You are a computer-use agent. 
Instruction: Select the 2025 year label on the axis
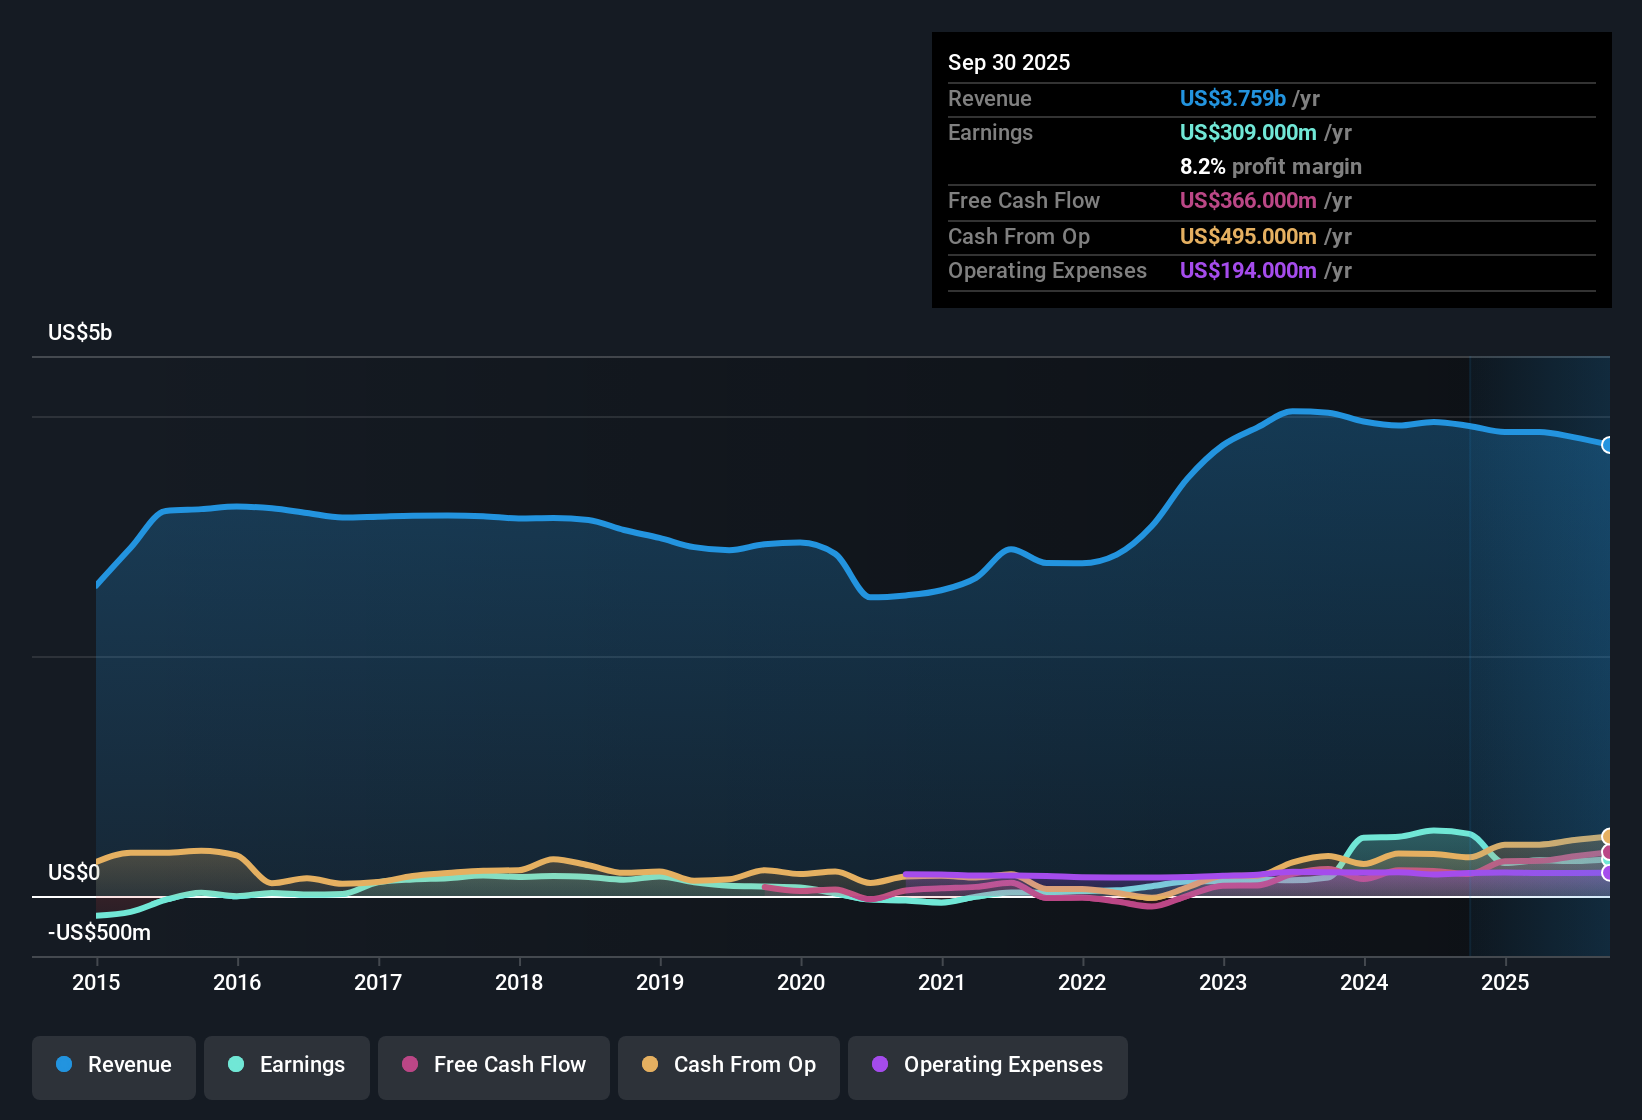coord(1506,983)
